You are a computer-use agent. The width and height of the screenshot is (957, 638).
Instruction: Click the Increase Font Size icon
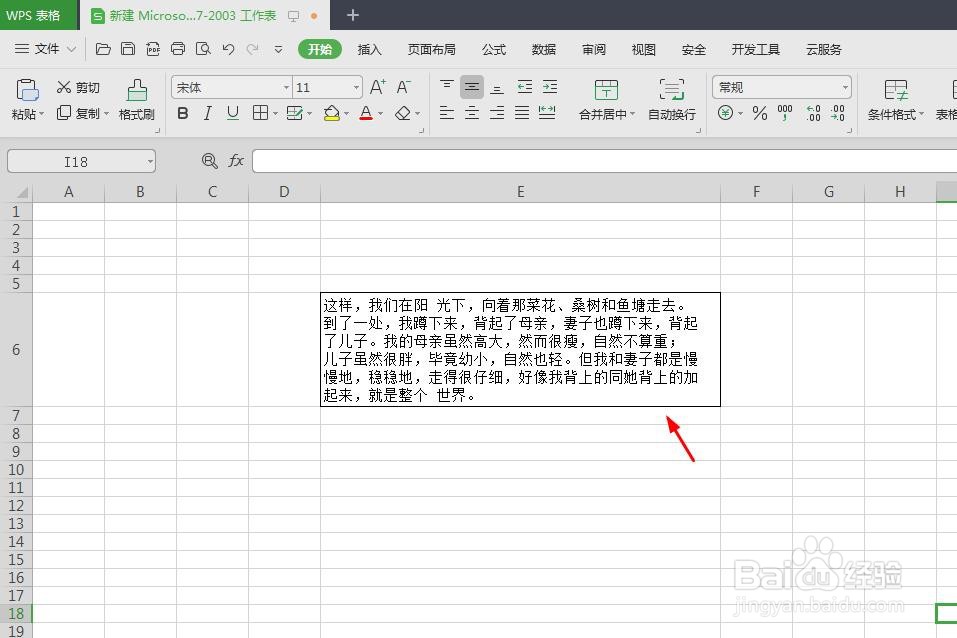pyautogui.click(x=376, y=88)
